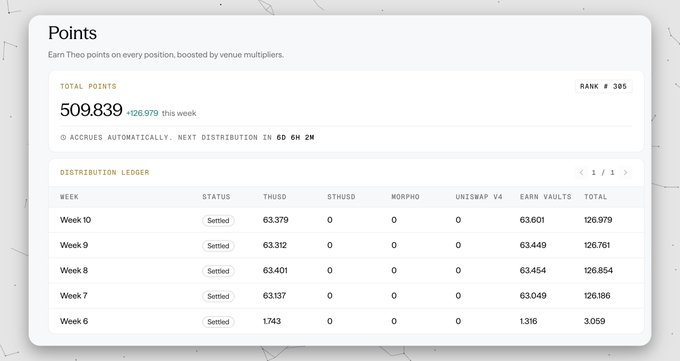The height and width of the screenshot is (361, 680).
Task: Select the Week 8 row label
Action: pos(74,270)
